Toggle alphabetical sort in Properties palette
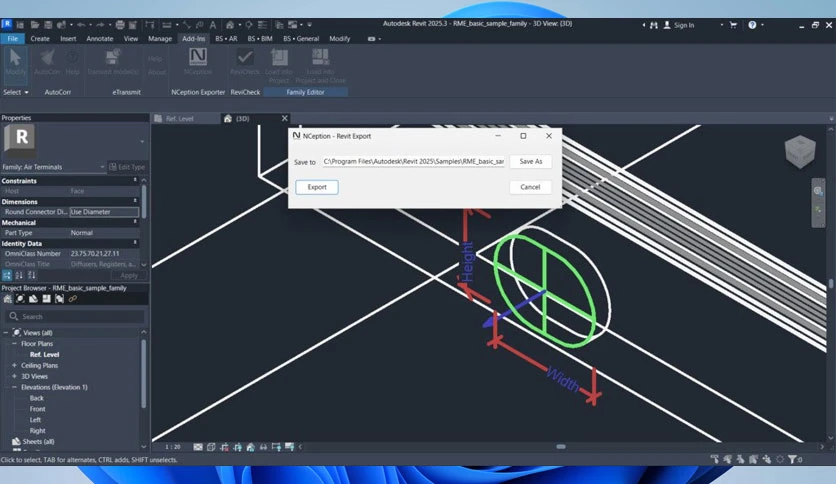The height and width of the screenshot is (484, 836). 19,275
